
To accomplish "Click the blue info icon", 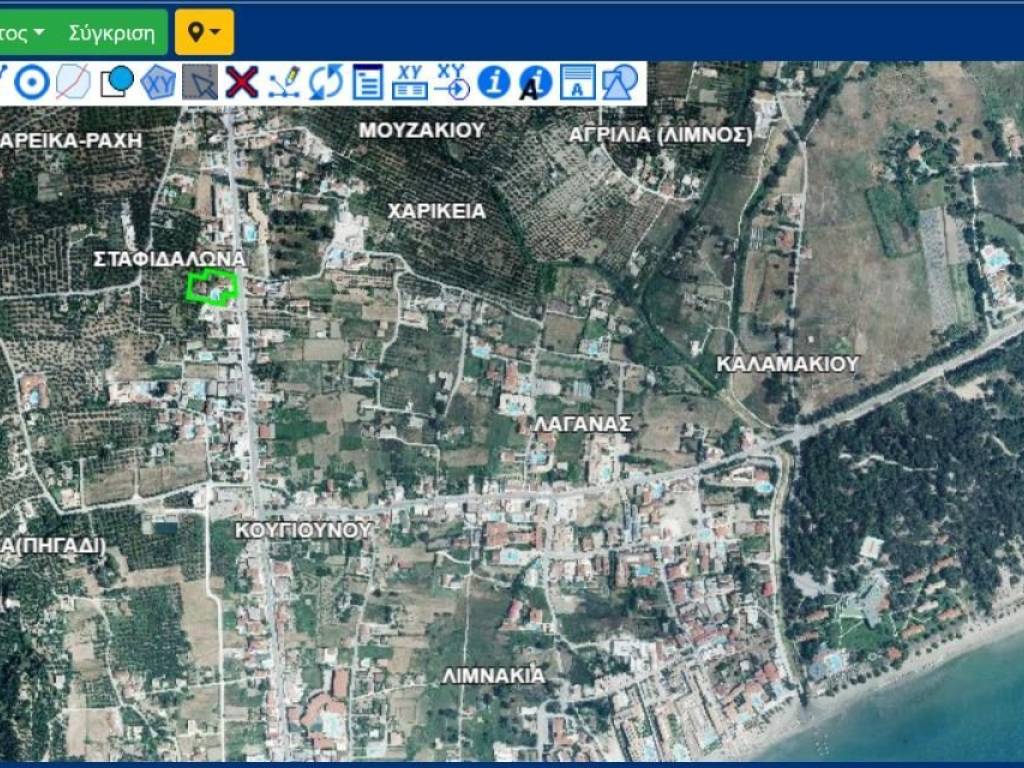I will coord(494,82).
